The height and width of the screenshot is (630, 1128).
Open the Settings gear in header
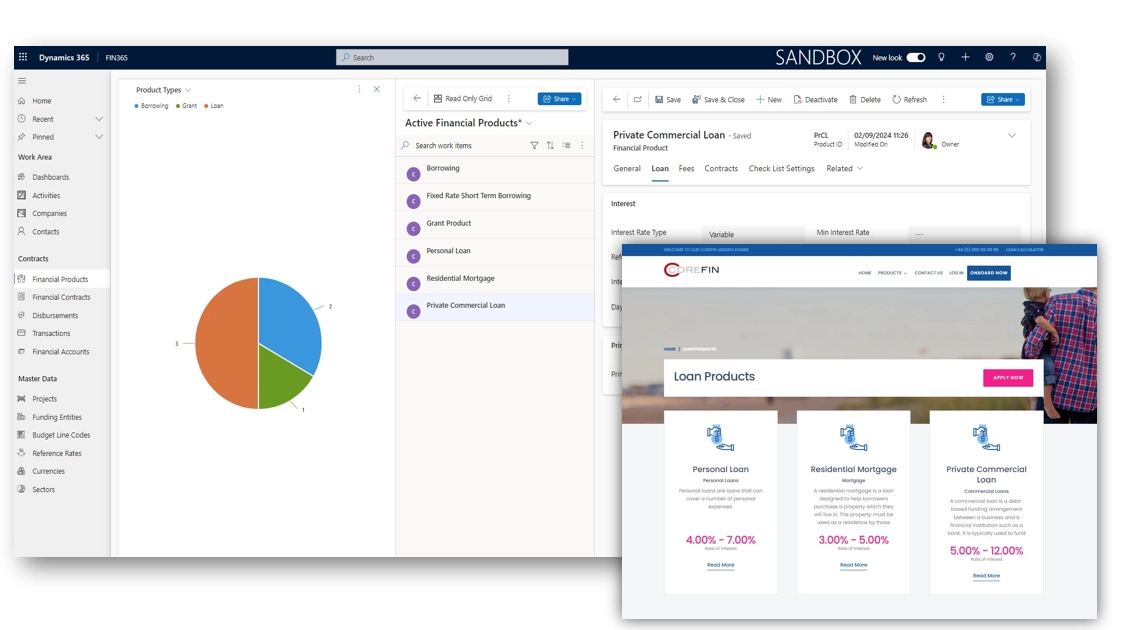coord(989,58)
